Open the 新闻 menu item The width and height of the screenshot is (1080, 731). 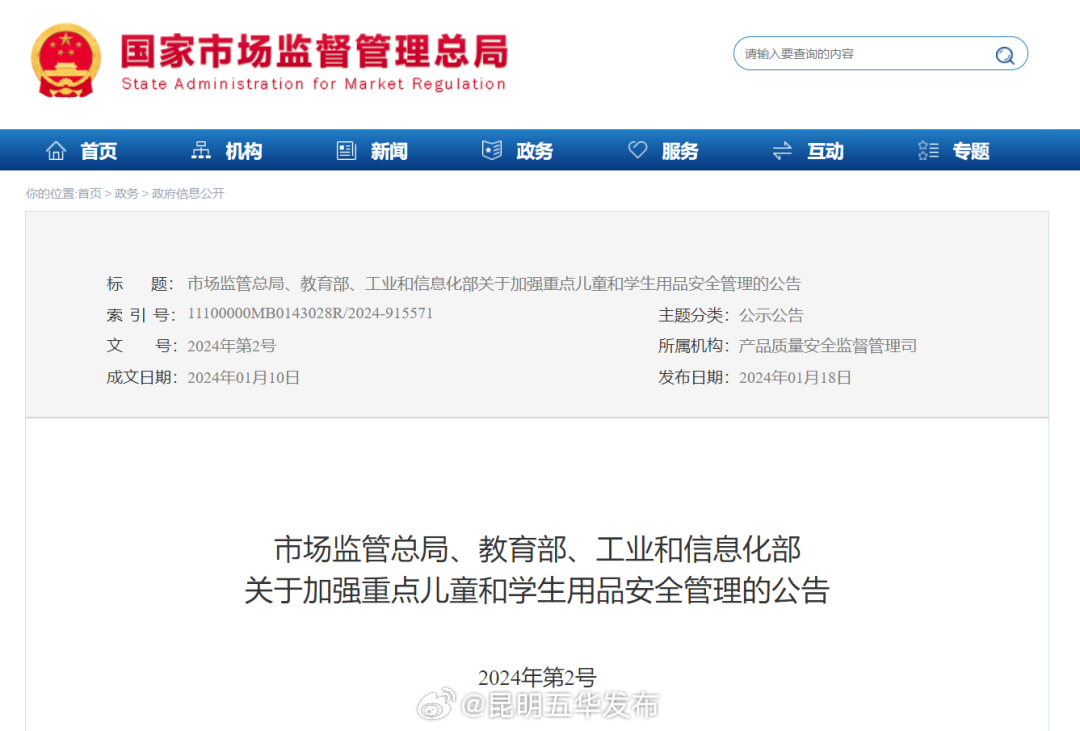(389, 151)
